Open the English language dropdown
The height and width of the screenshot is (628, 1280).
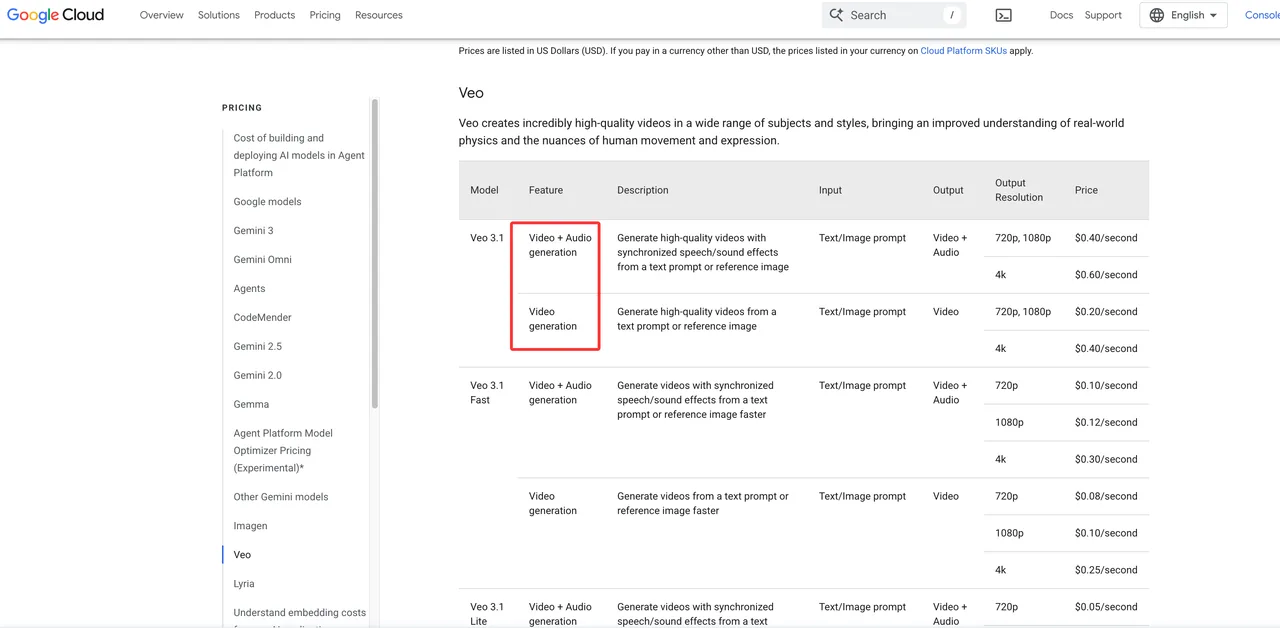coord(1183,15)
